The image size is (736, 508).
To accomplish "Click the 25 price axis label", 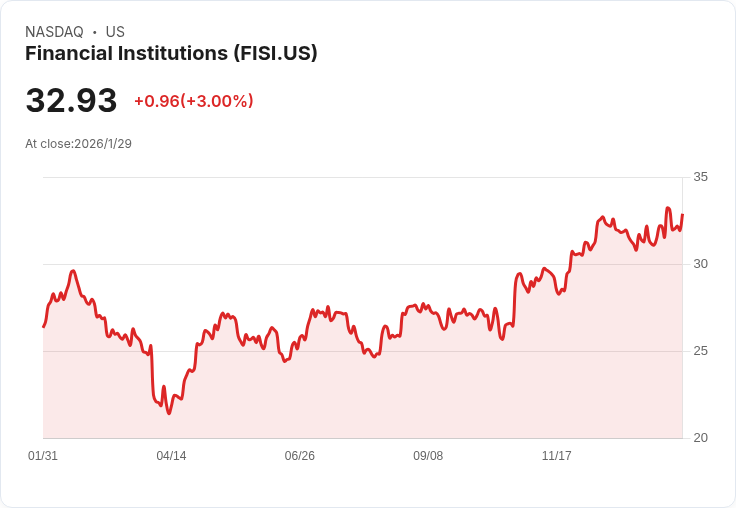I will (700, 351).
